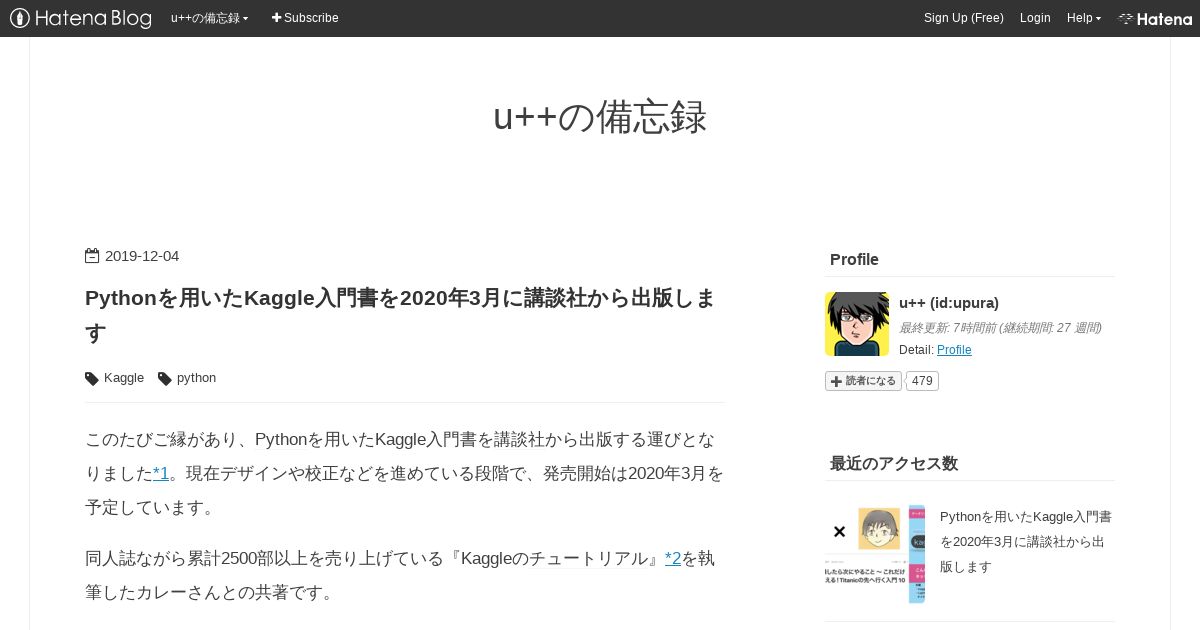Click the 読者になる button
The height and width of the screenshot is (630, 1200).
pyautogui.click(x=863, y=381)
